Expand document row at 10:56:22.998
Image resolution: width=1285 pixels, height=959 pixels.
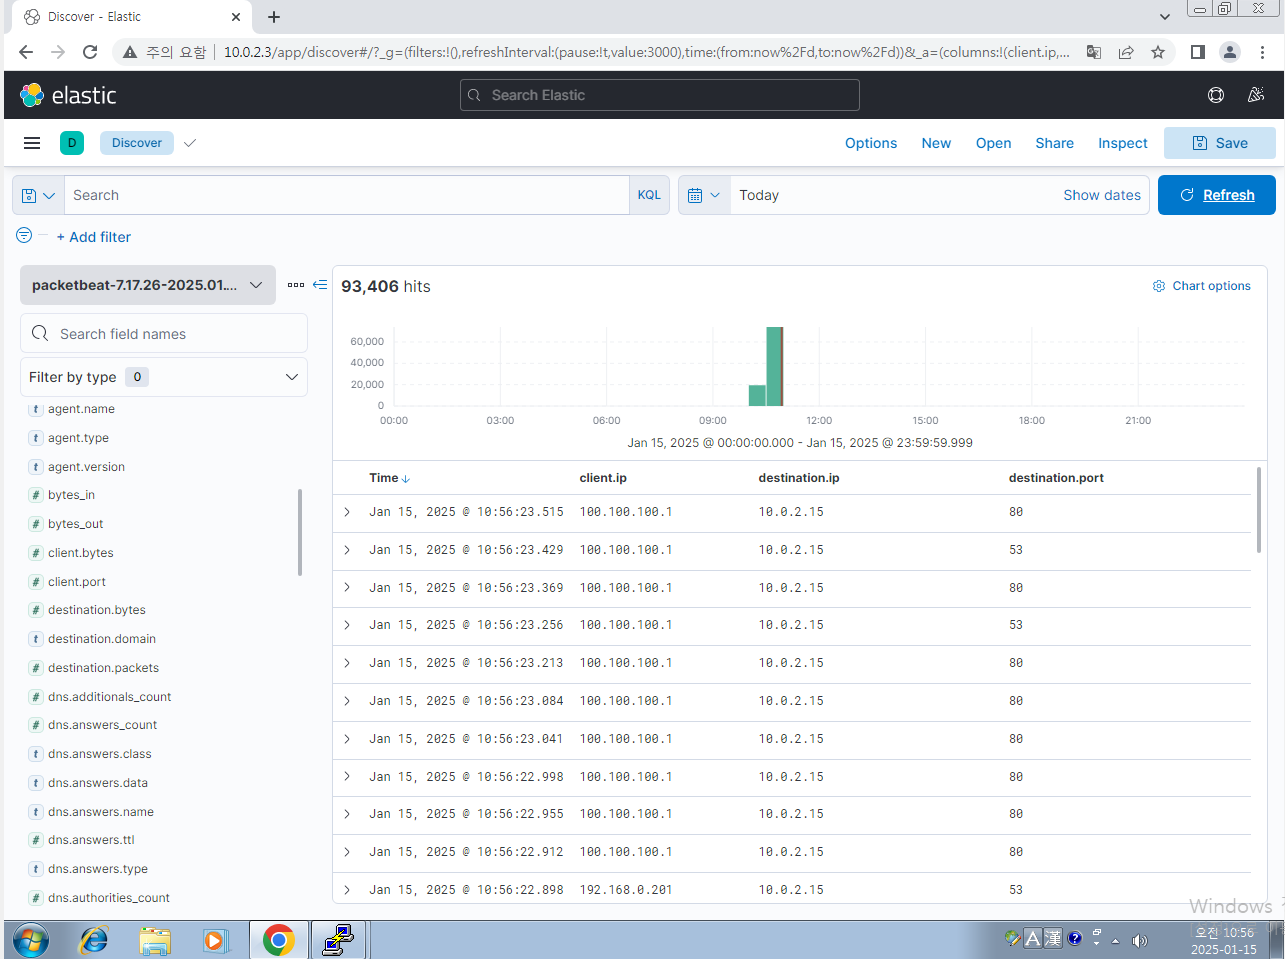(347, 777)
